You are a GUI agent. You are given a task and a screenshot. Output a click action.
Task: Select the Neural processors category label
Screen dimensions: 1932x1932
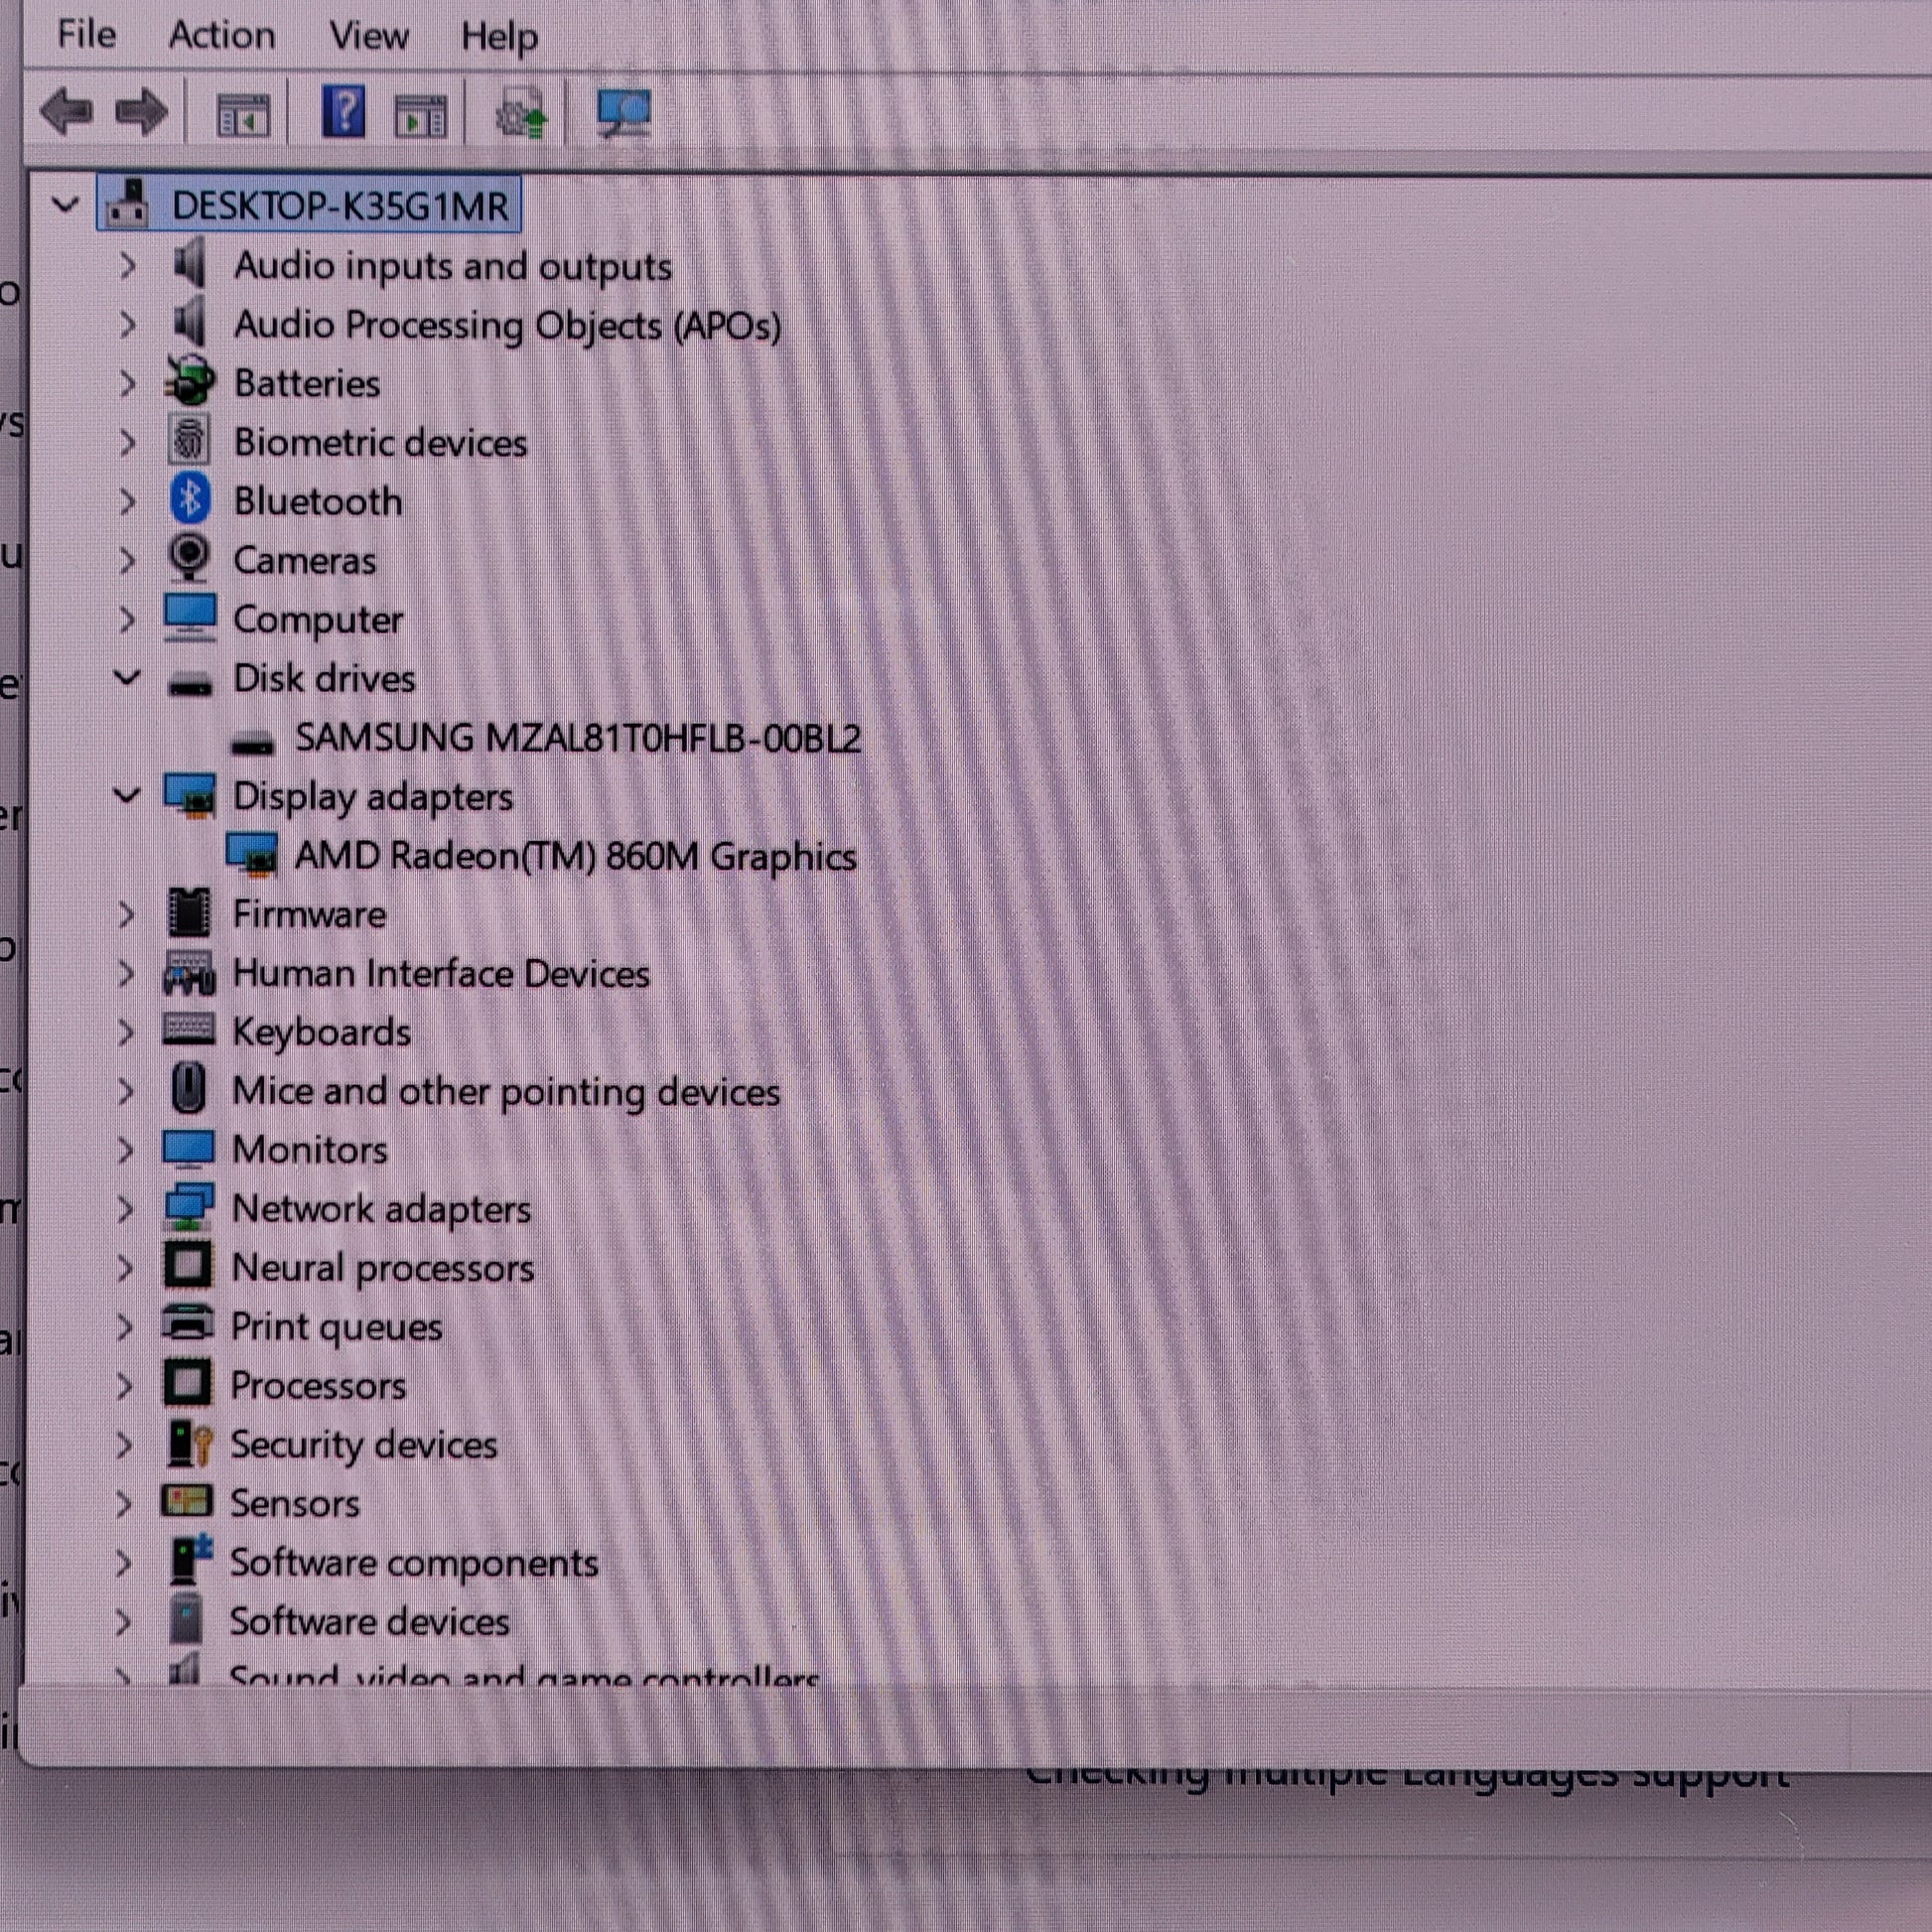pos(382,1268)
